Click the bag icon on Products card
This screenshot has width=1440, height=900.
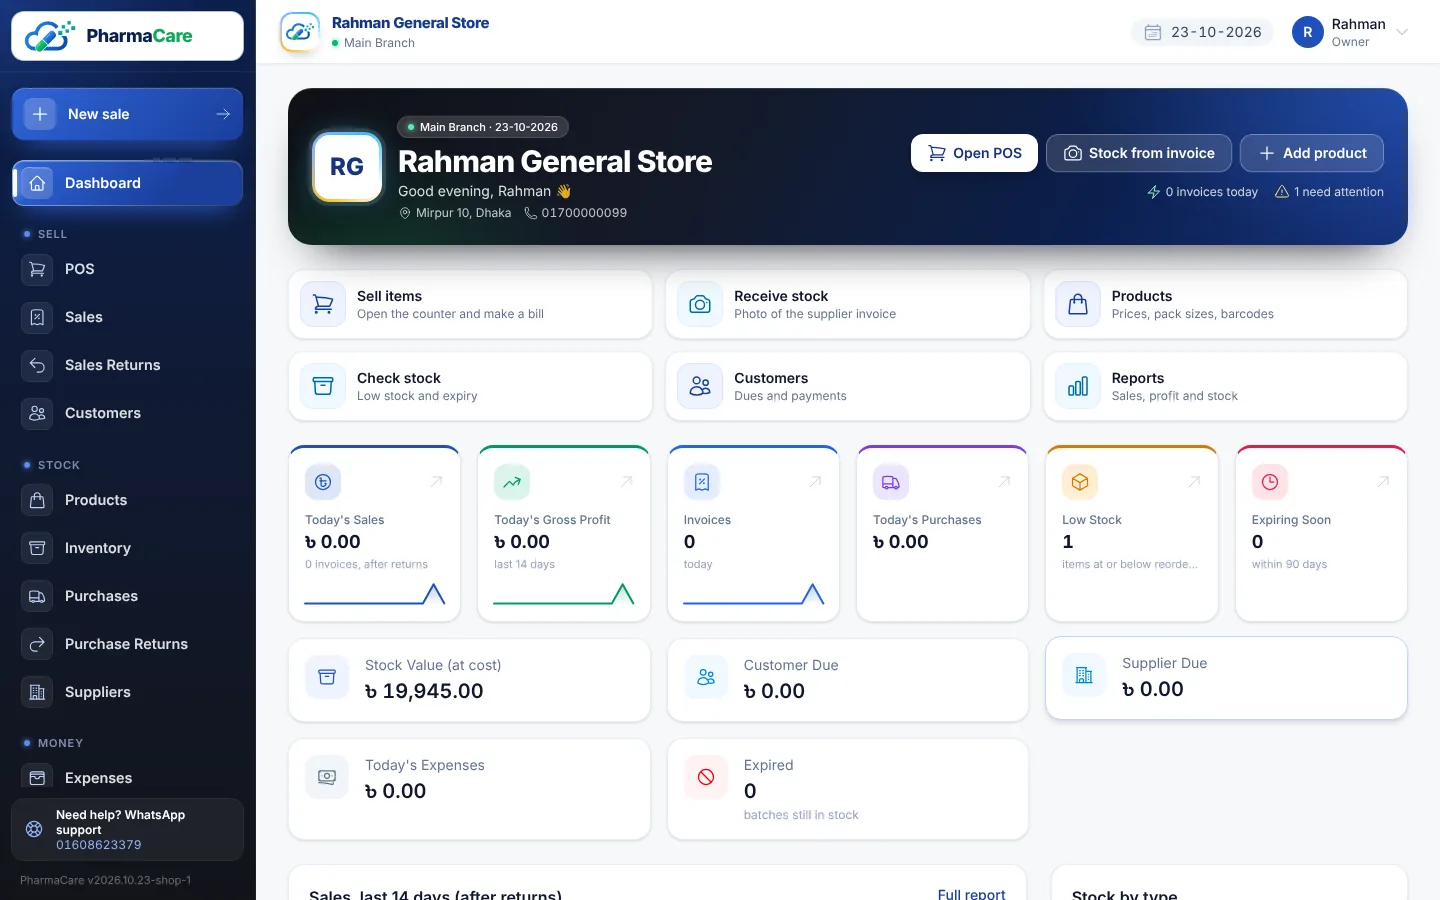(x=1078, y=304)
